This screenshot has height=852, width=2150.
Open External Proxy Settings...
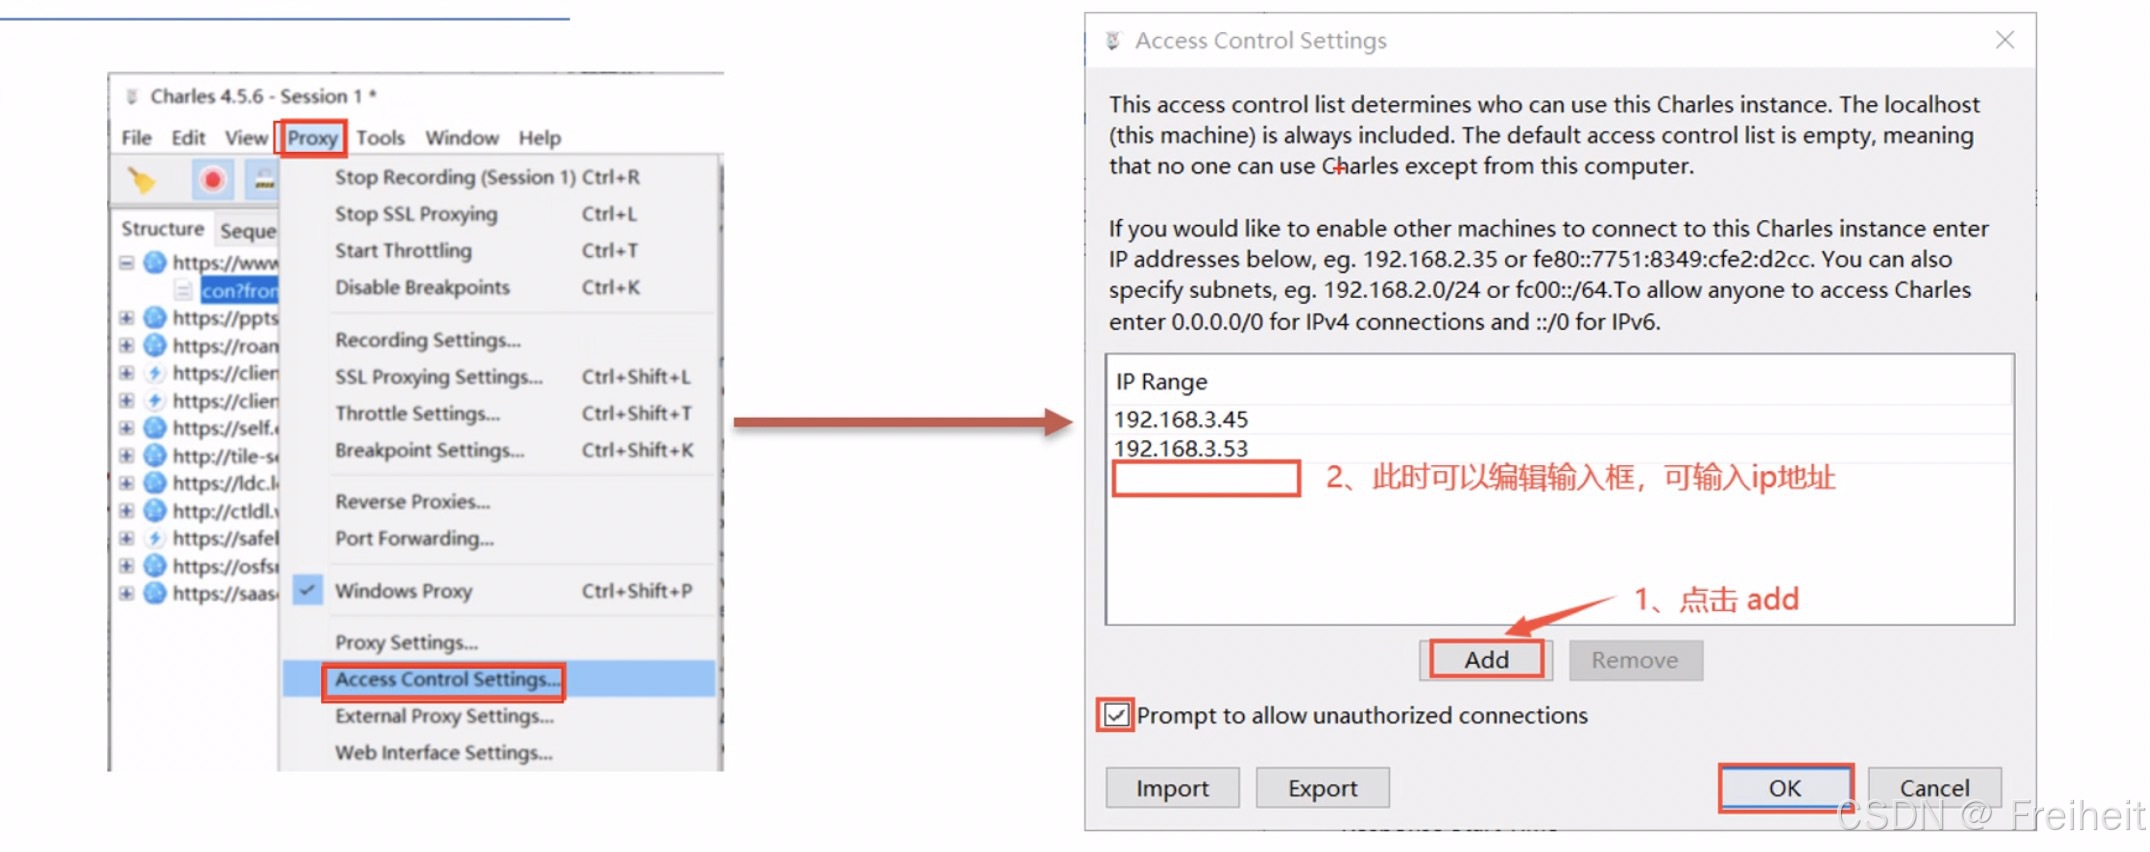tap(500, 716)
